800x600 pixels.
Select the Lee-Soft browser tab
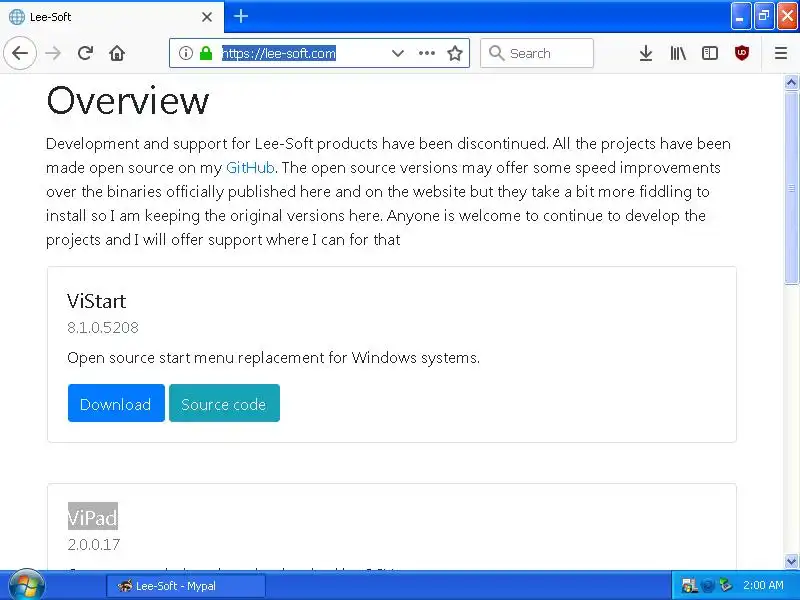[112, 17]
